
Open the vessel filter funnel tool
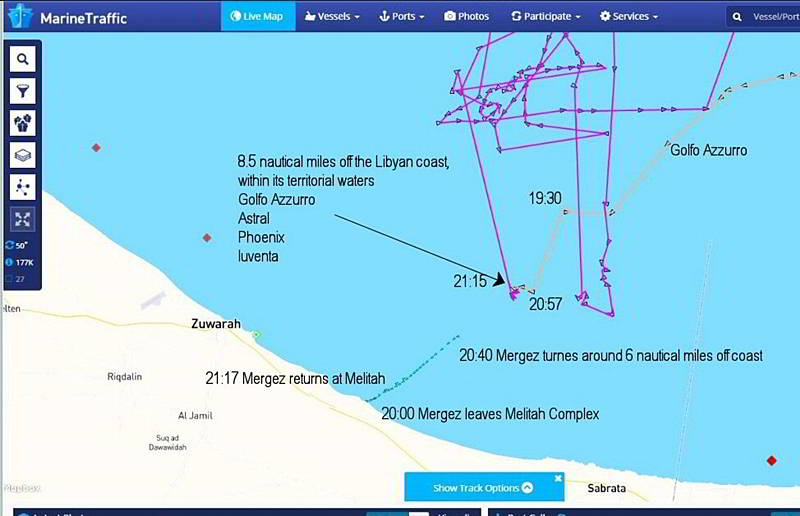tap(22, 91)
